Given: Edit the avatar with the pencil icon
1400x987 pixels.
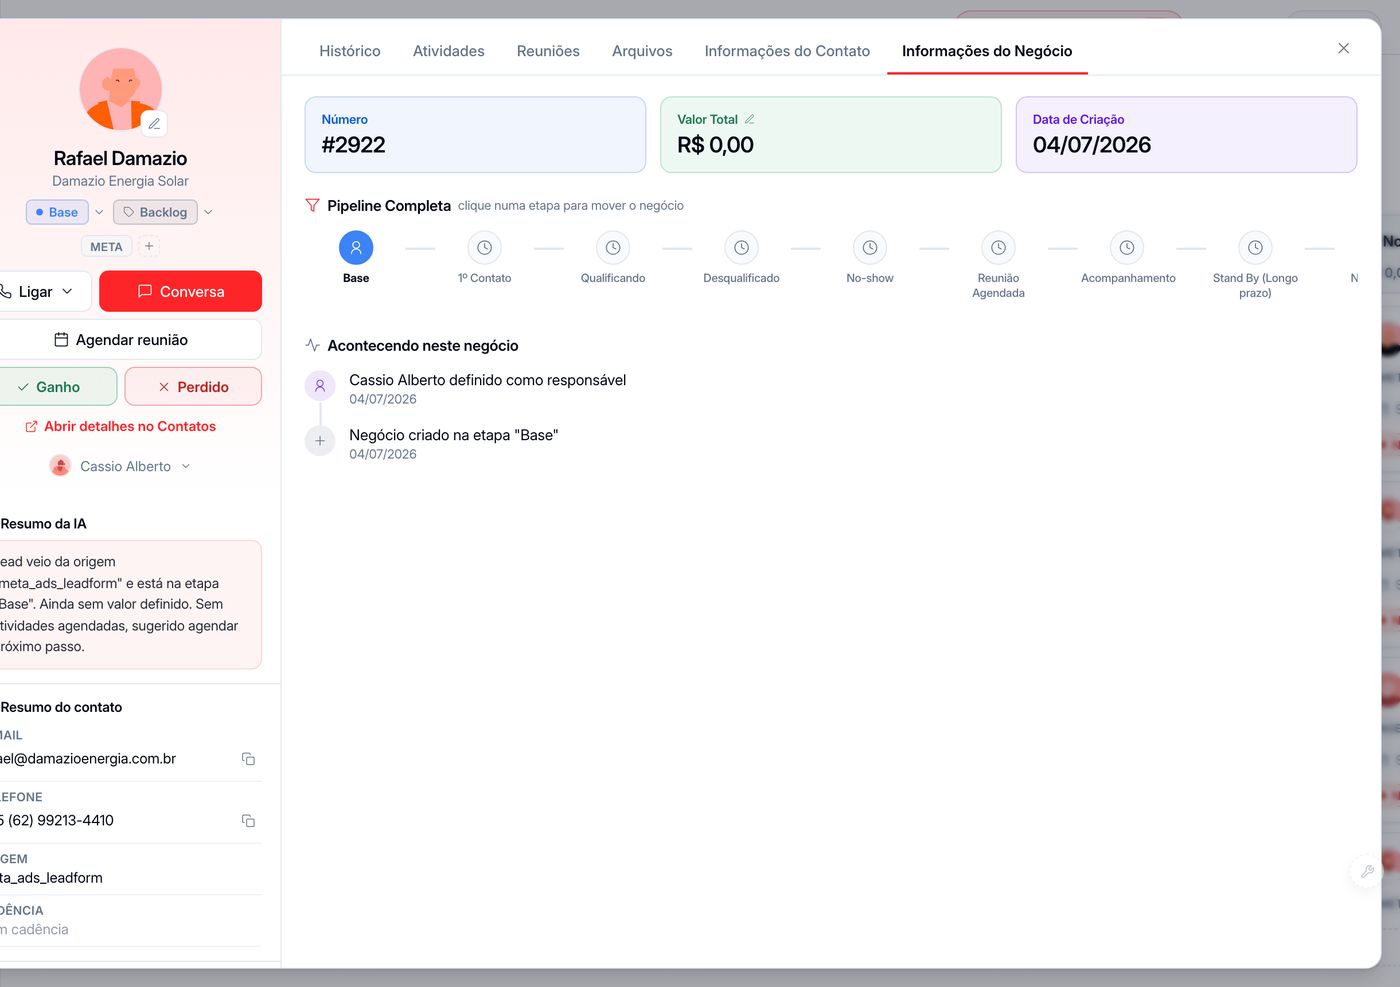Looking at the screenshot, I should coord(154,124).
